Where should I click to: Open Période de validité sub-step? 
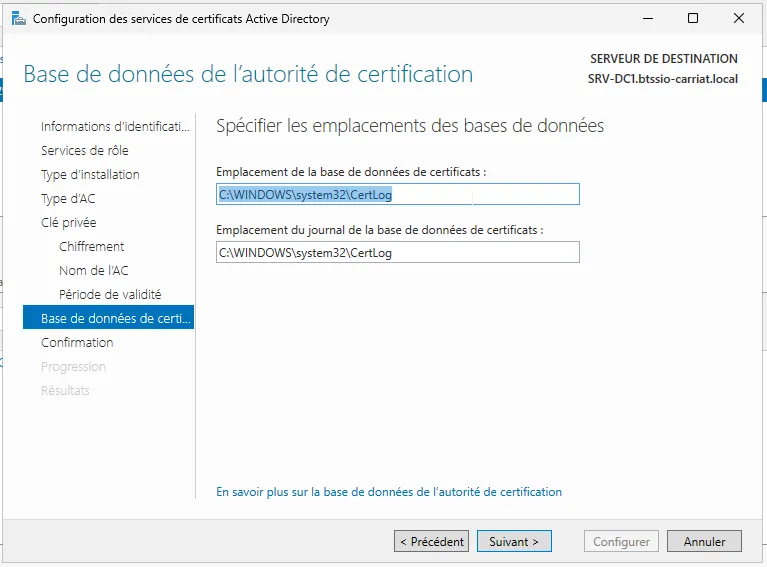[x=109, y=295]
